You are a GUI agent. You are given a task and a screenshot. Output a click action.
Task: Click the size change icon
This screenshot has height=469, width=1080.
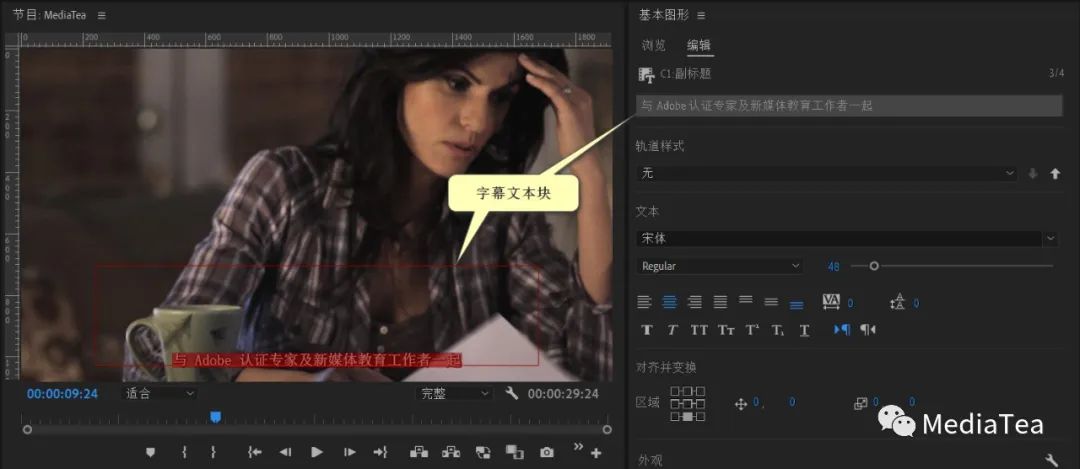(860, 404)
